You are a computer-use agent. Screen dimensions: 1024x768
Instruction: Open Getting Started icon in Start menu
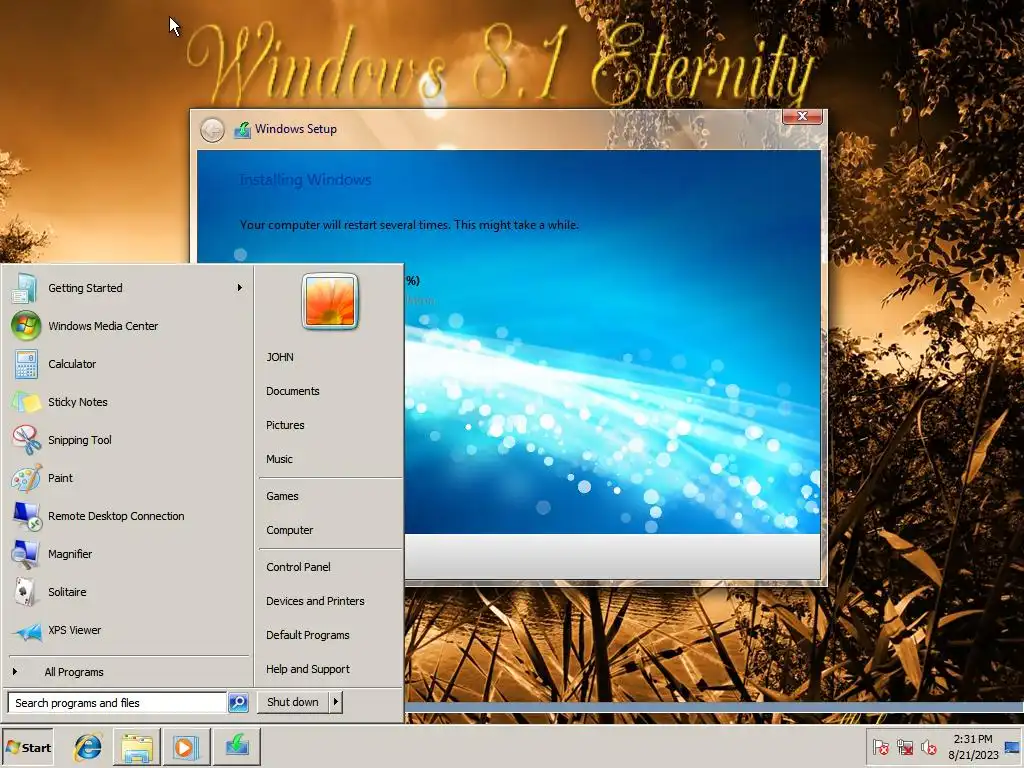25,288
